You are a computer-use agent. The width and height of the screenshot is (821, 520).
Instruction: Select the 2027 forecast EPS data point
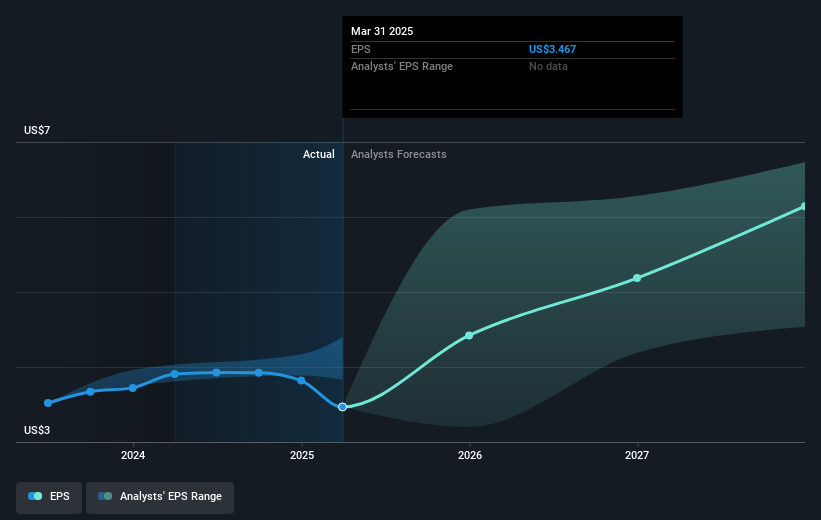[637, 278]
